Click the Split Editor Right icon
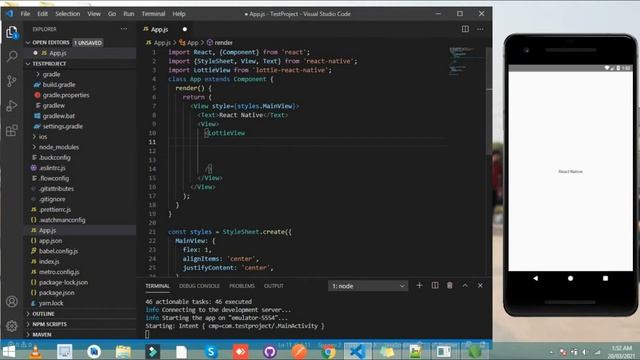This screenshot has height=360, width=640. click(465, 29)
